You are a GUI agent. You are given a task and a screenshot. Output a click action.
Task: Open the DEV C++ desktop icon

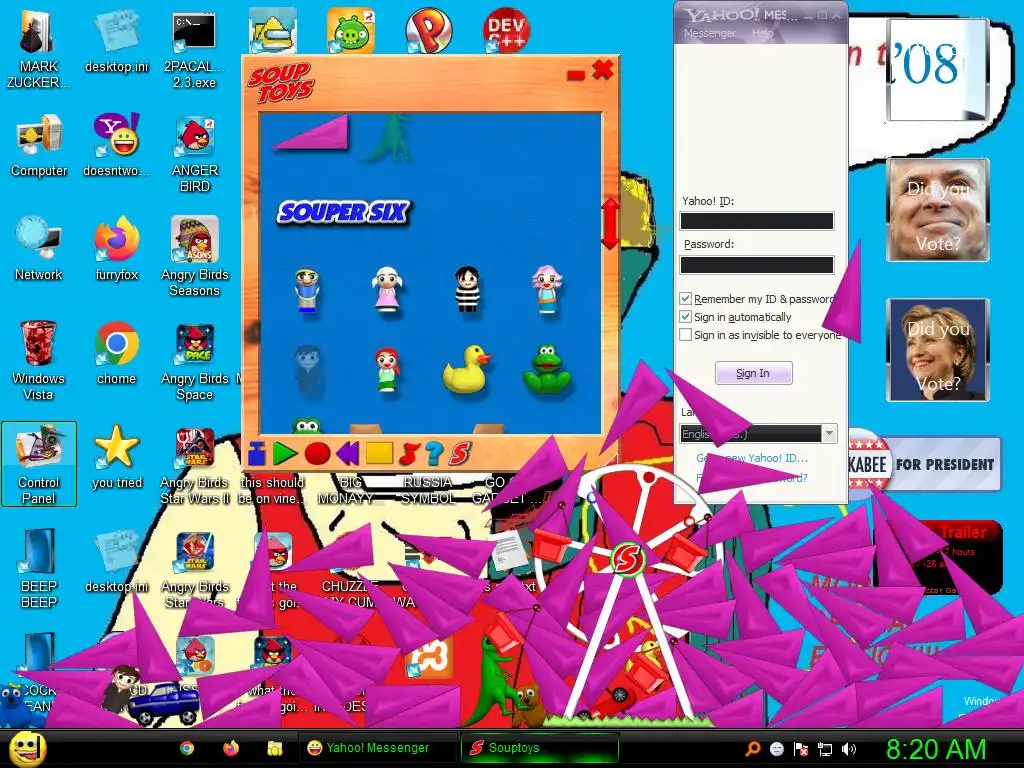506,29
